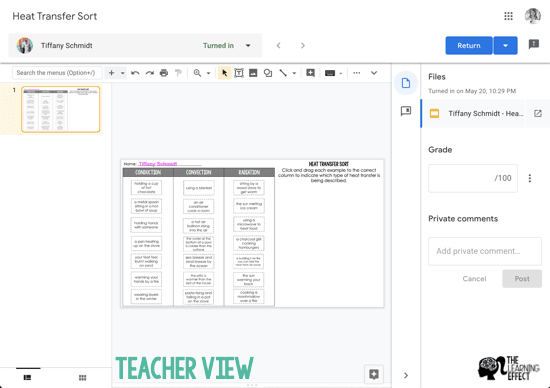This screenshot has width=550, height=388.
Task: Open the Tiffany Schmidt student selector dropdown
Action: tap(135, 46)
